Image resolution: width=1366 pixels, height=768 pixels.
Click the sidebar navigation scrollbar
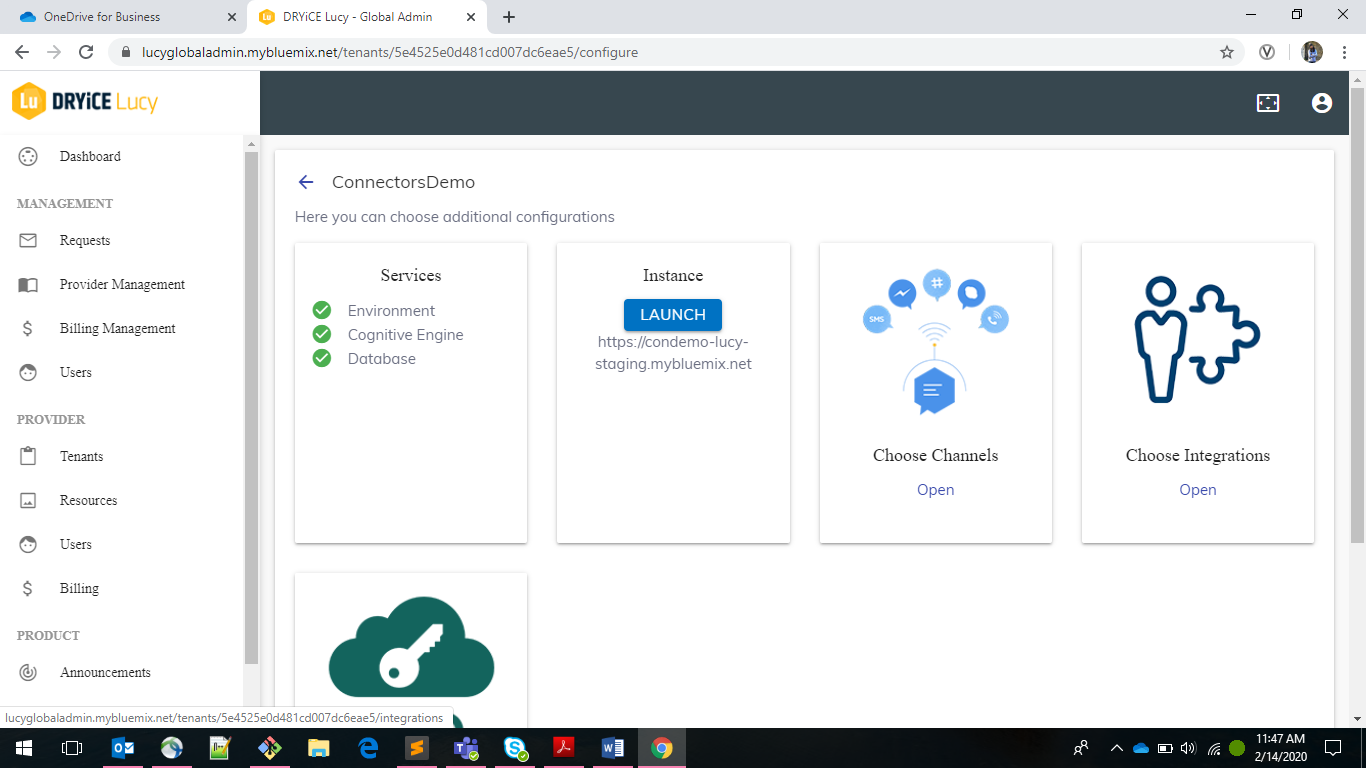pyautogui.click(x=251, y=407)
